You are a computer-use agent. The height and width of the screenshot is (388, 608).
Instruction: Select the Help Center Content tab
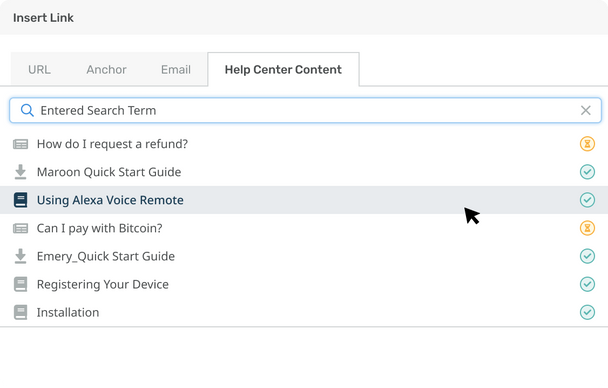click(x=283, y=69)
